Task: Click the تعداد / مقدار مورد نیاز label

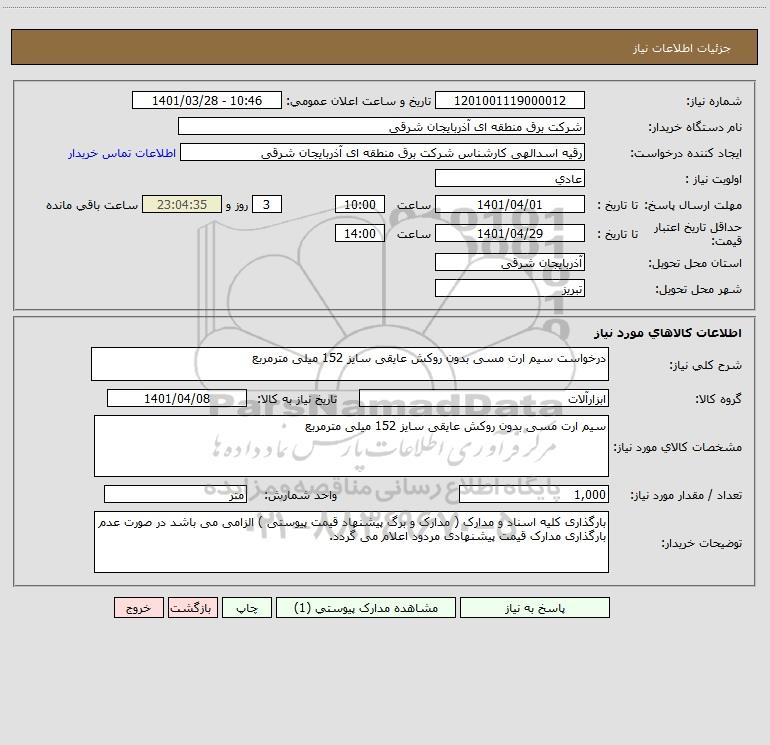Action: pos(686,496)
